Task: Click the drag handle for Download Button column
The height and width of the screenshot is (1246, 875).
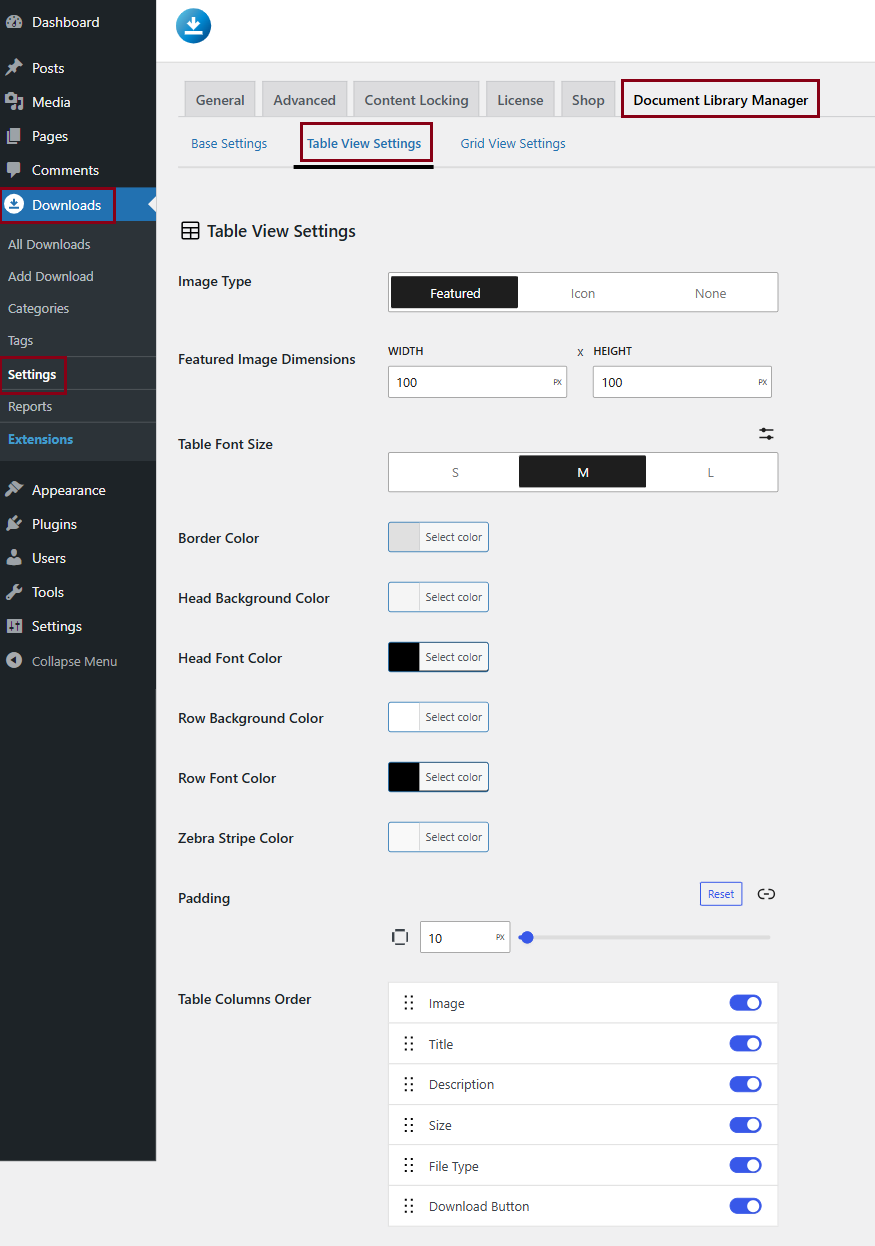Action: (x=408, y=1206)
